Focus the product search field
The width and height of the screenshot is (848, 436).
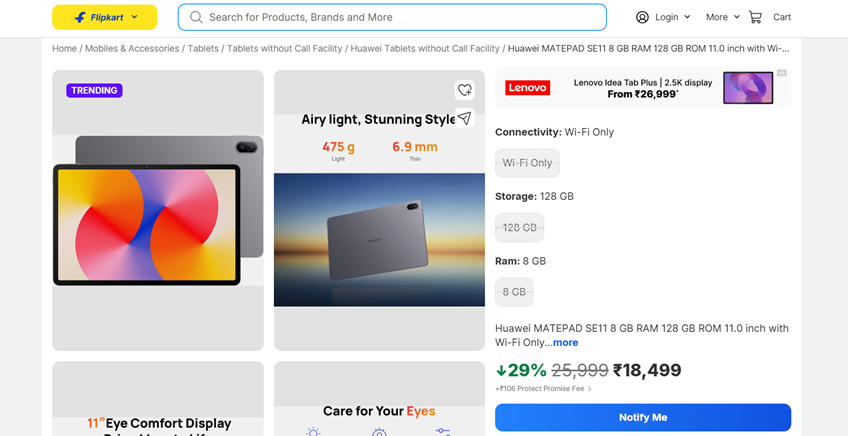pyautogui.click(x=400, y=17)
